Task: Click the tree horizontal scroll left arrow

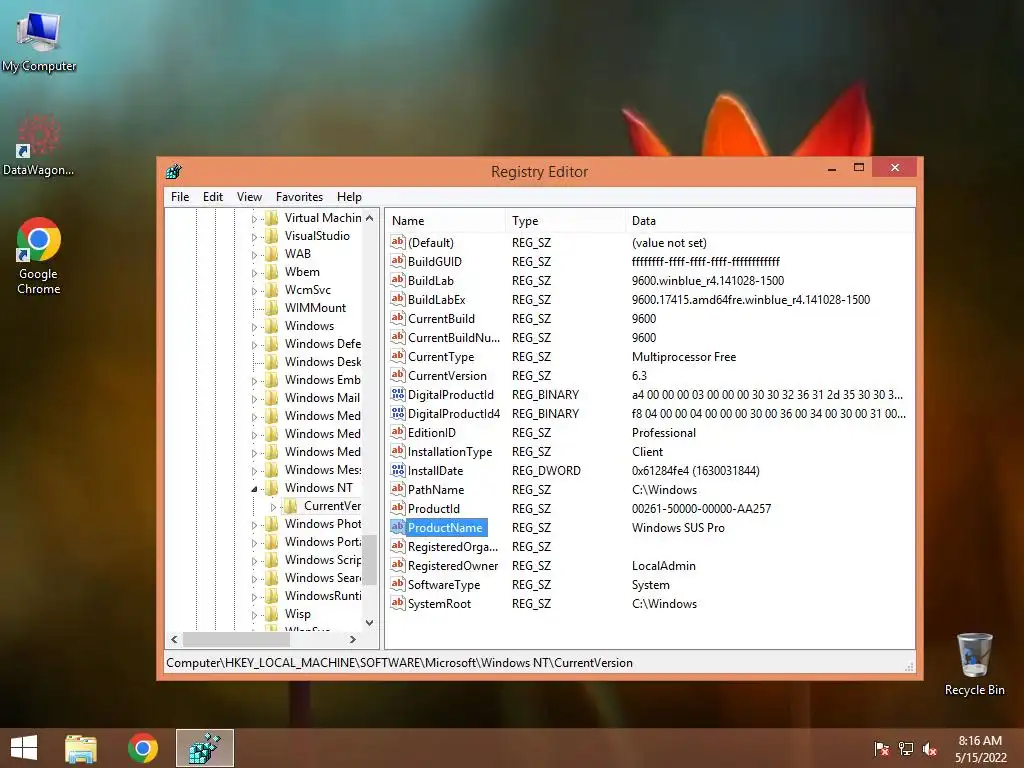Action: 174,639
